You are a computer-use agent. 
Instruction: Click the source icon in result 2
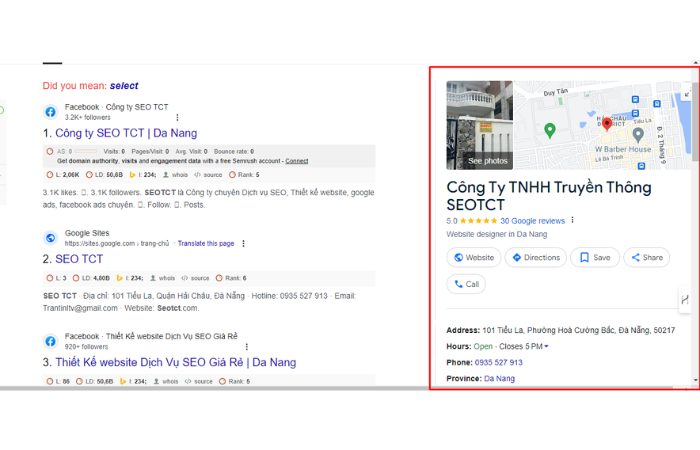tap(184, 278)
